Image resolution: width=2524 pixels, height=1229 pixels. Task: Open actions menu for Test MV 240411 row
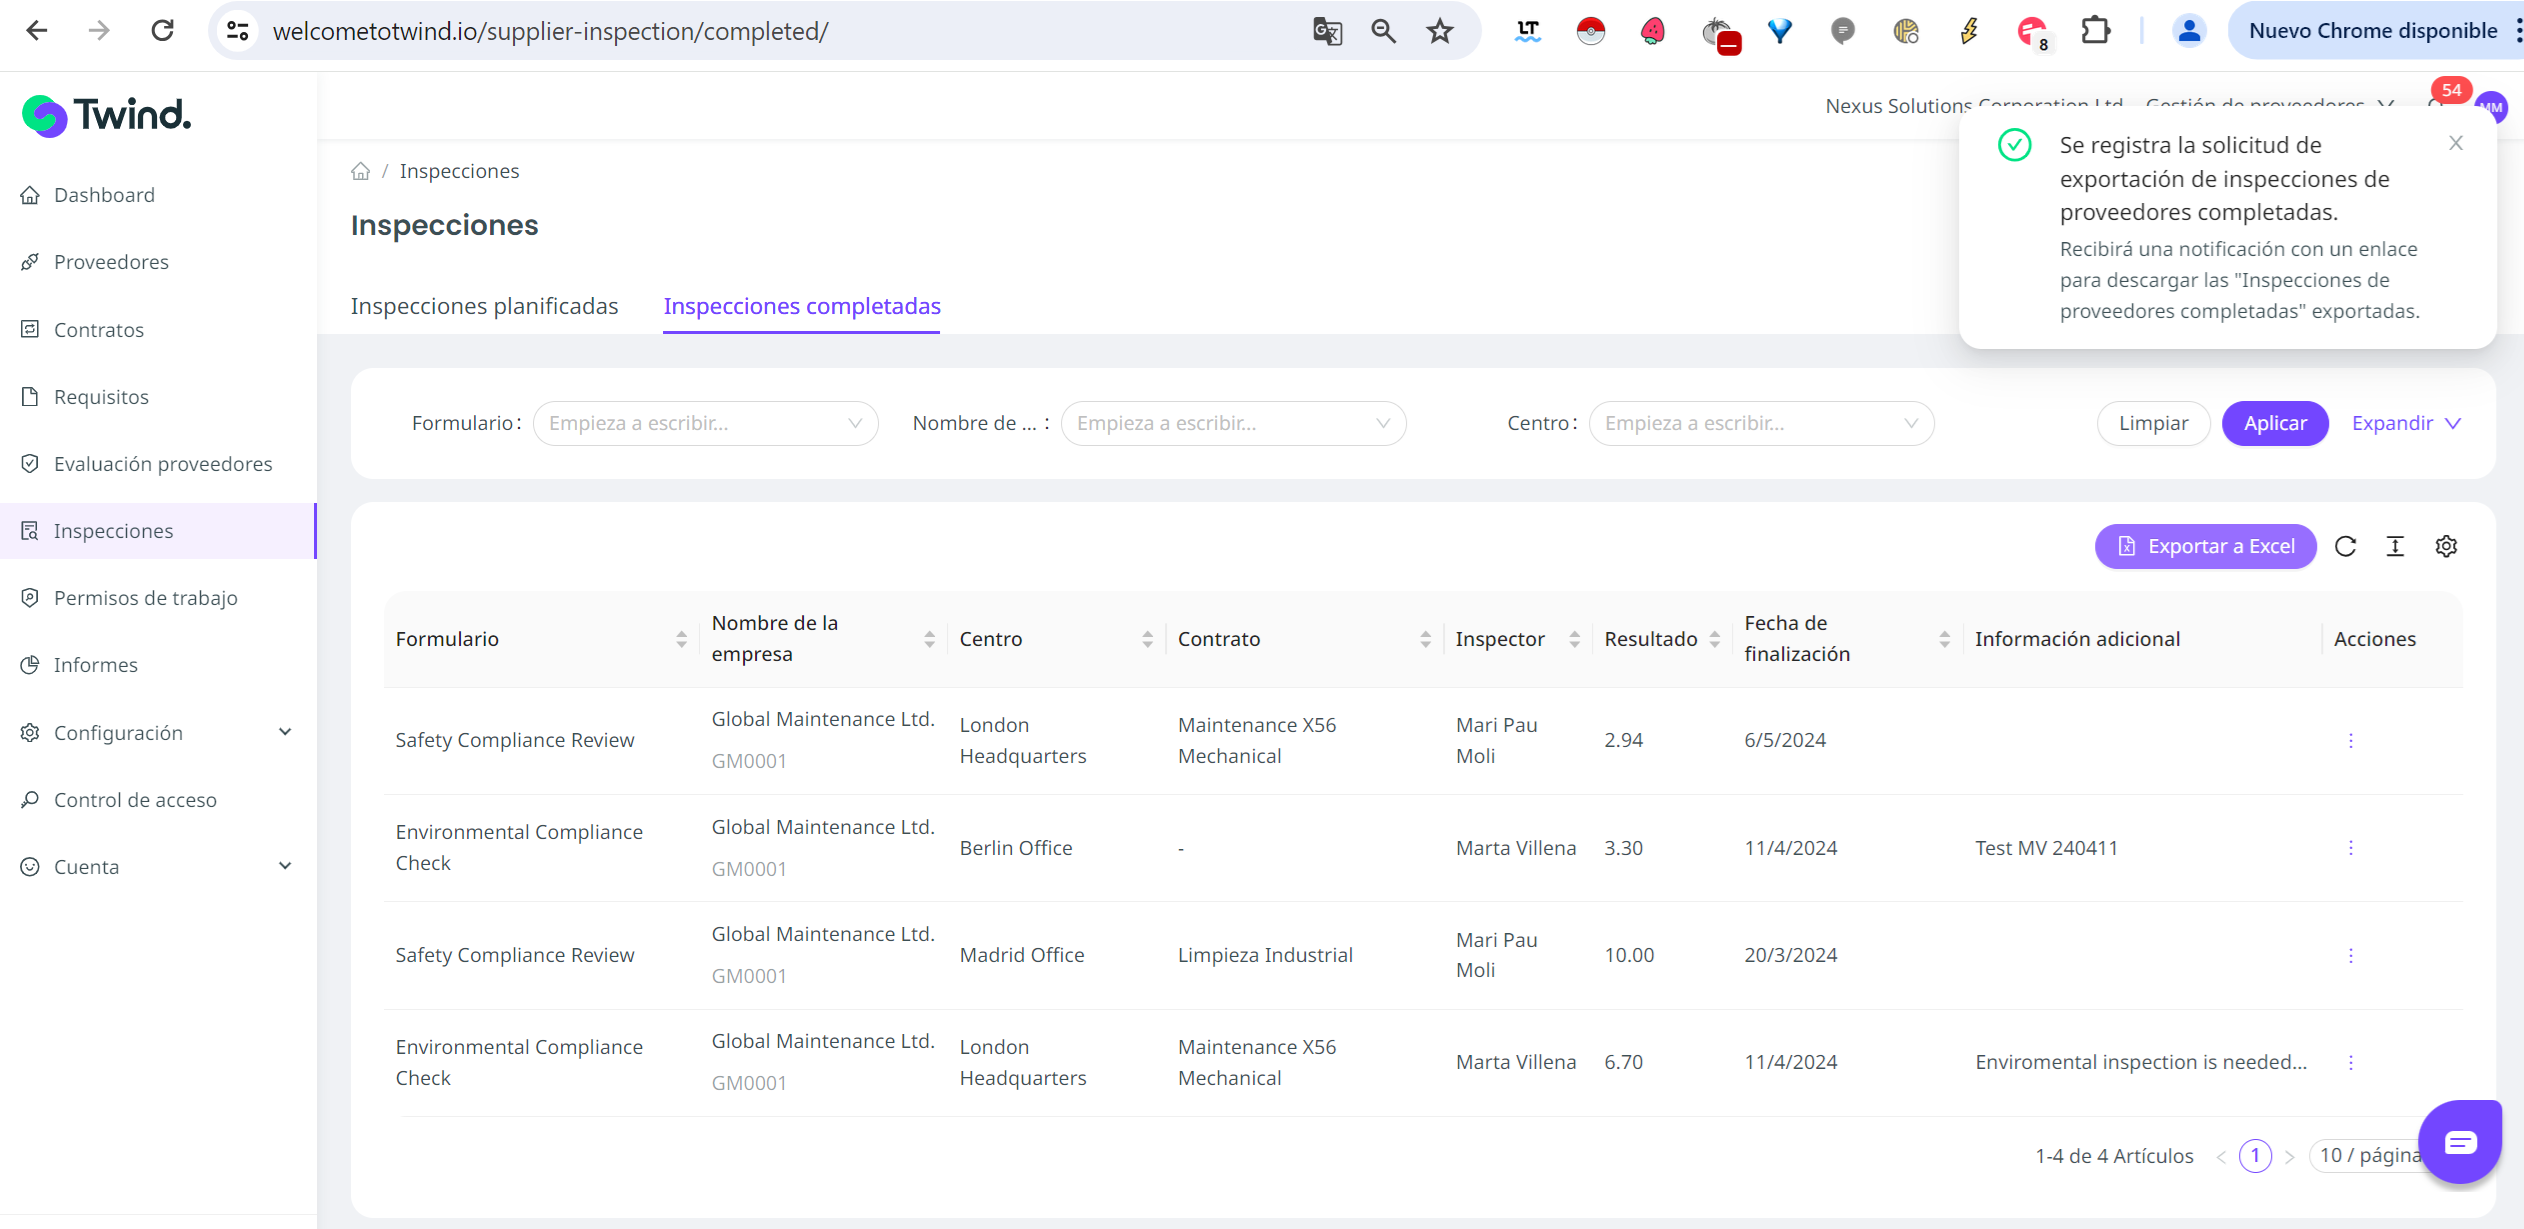(x=2350, y=848)
